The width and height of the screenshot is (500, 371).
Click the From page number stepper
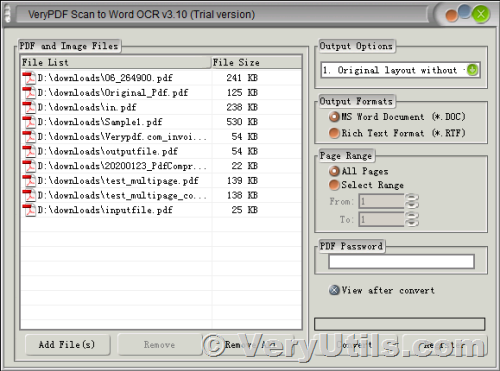412,201
